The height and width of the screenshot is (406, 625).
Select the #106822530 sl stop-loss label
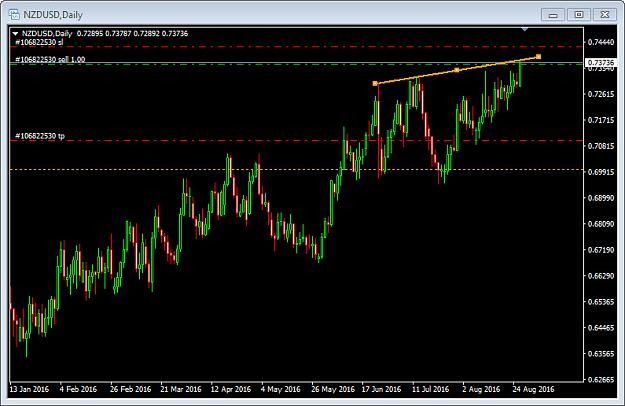tap(39, 42)
